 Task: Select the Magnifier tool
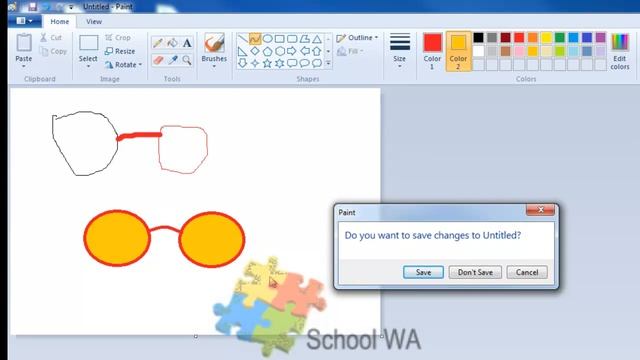[x=187, y=60]
